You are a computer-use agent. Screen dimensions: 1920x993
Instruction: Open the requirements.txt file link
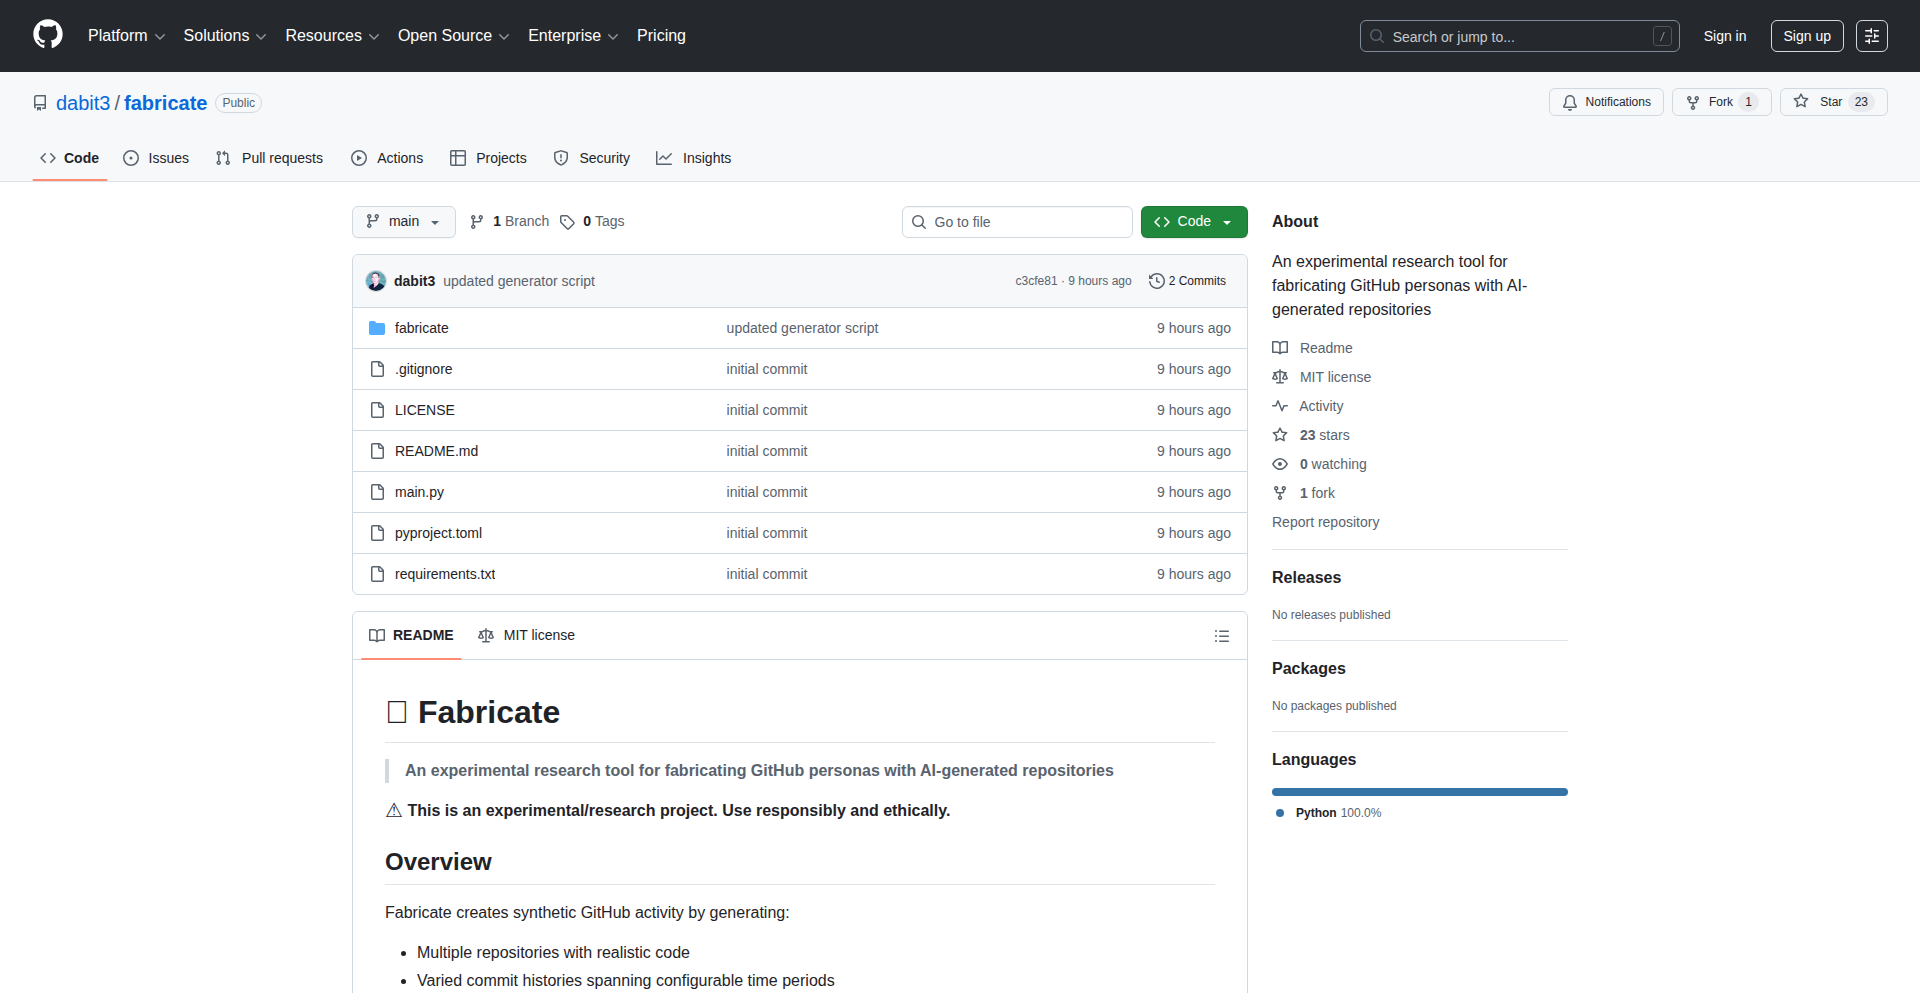click(445, 573)
